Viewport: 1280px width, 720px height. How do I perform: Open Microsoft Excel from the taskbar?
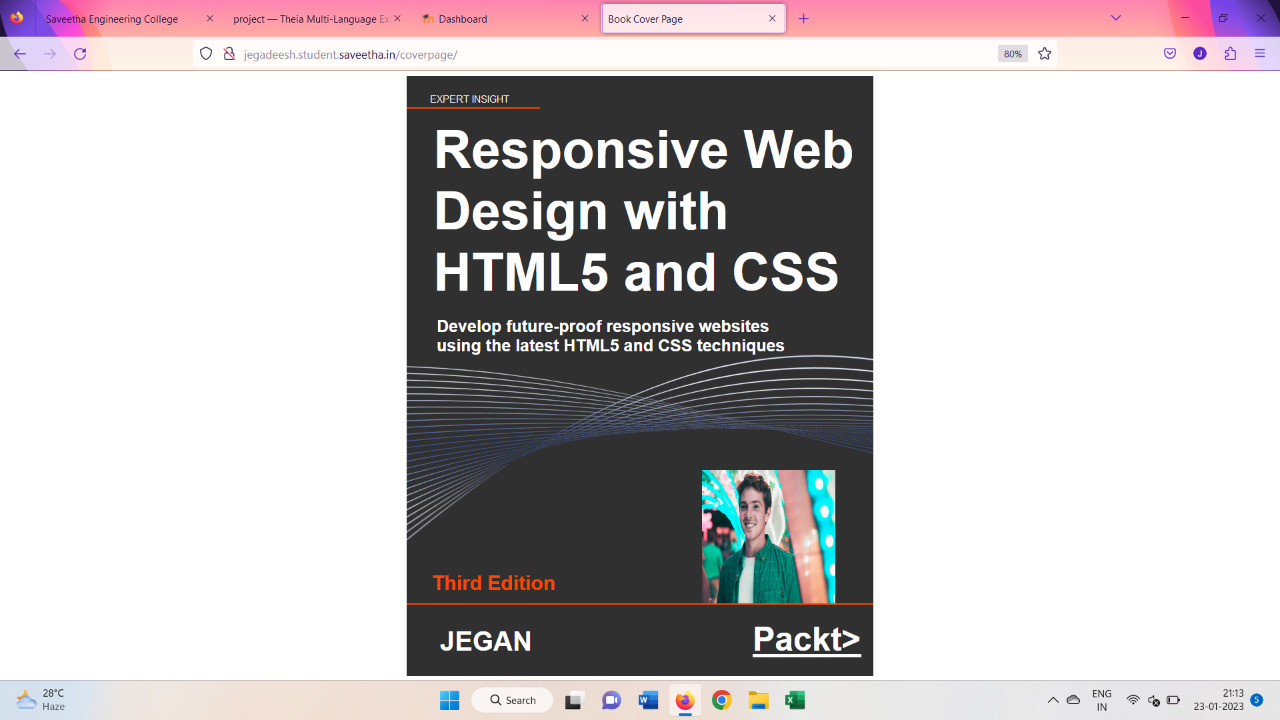(795, 700)
